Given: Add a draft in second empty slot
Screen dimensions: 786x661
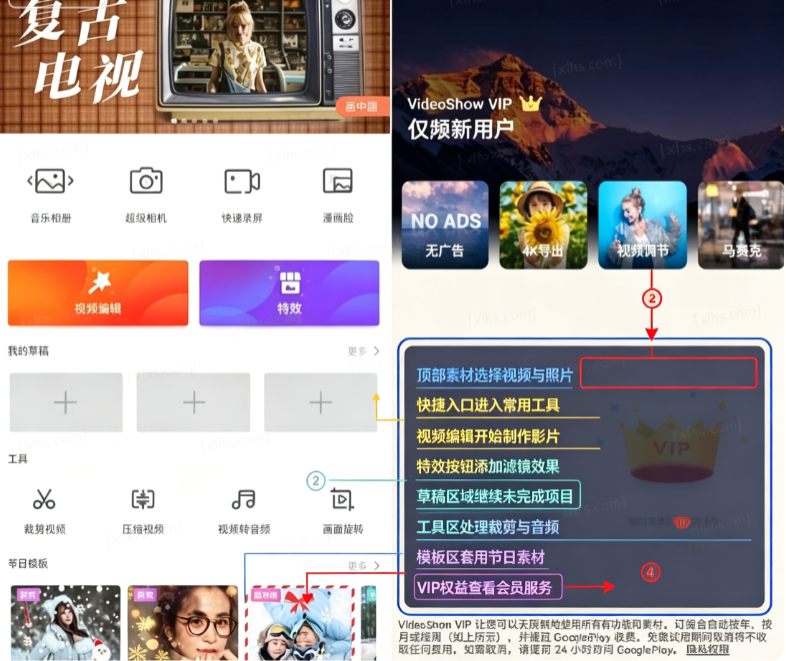Looking at the screenshot, I should 193,402.
